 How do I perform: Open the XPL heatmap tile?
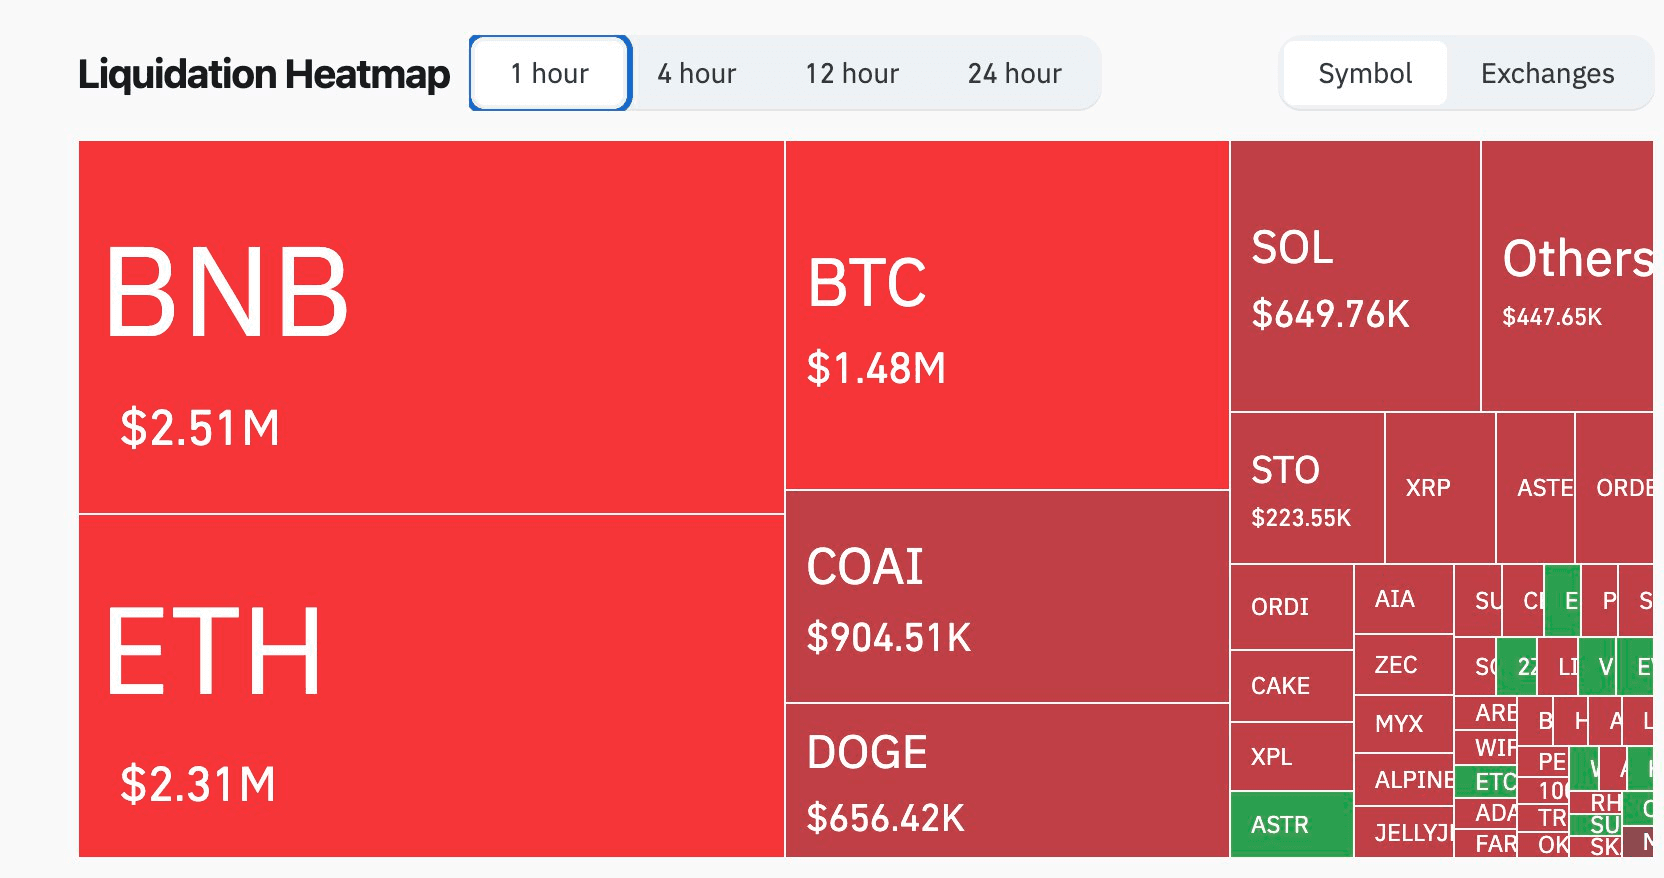[1291, 757]
